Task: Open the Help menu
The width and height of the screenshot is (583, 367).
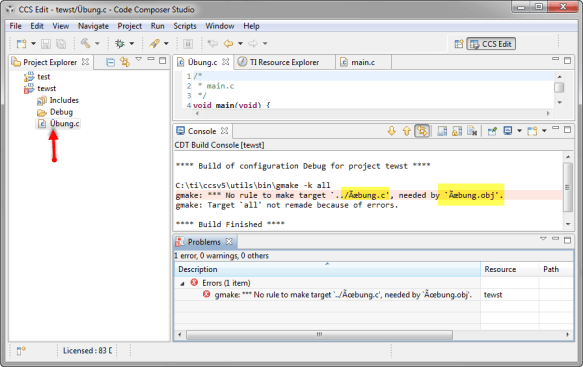Action: pos(251,26)
